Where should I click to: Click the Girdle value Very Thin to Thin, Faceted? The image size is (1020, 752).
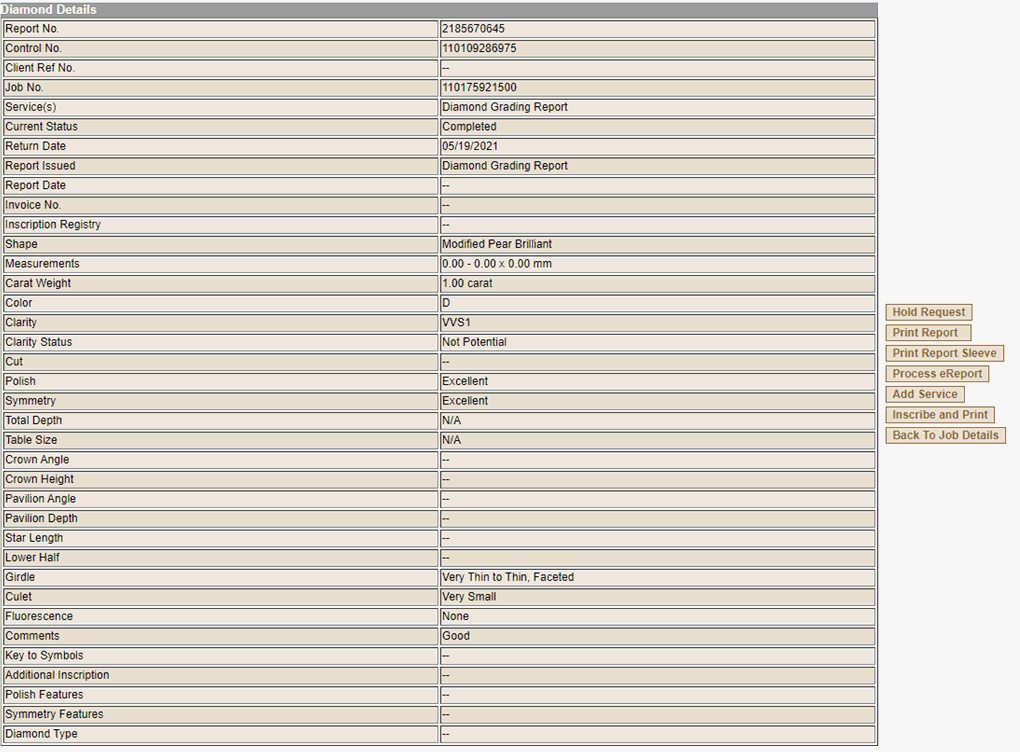point(507,577)
